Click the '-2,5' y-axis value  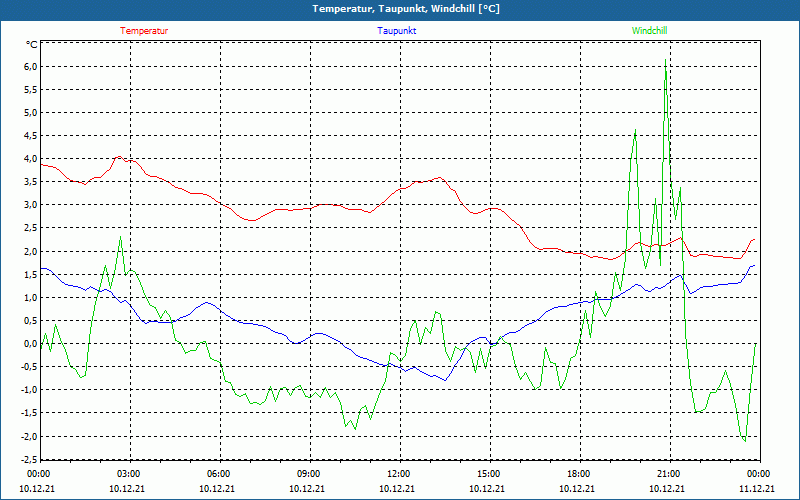[x=28, y=459]
